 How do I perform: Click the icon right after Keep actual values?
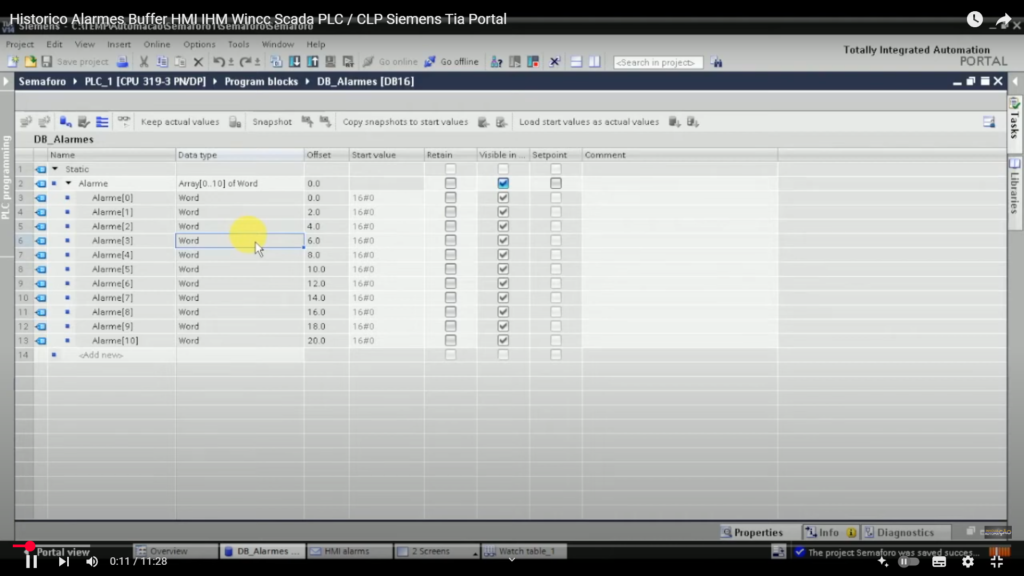[235, 122]
